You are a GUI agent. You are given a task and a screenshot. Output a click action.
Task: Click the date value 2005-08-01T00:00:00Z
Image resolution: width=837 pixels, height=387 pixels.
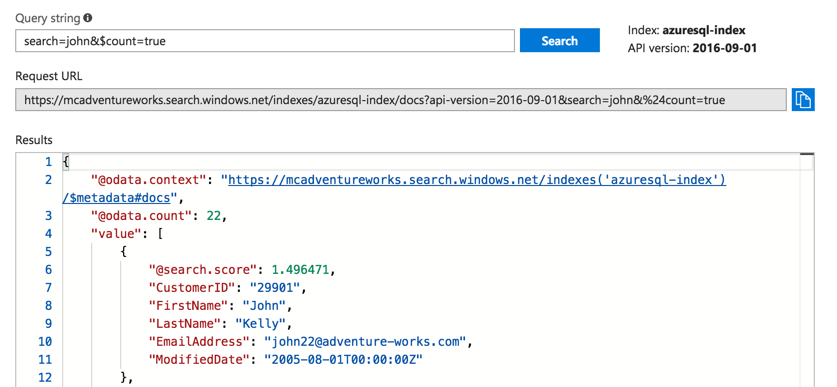pos(344,360)
